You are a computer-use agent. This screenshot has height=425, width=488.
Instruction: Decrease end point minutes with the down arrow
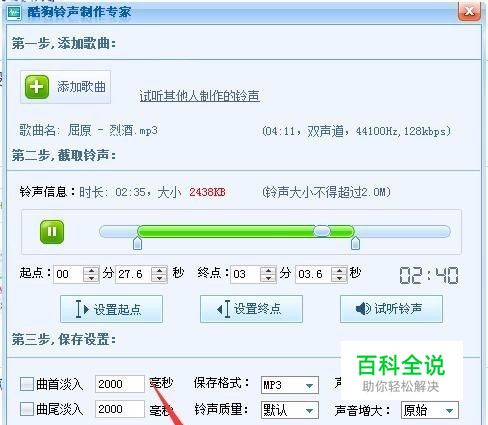268,278
